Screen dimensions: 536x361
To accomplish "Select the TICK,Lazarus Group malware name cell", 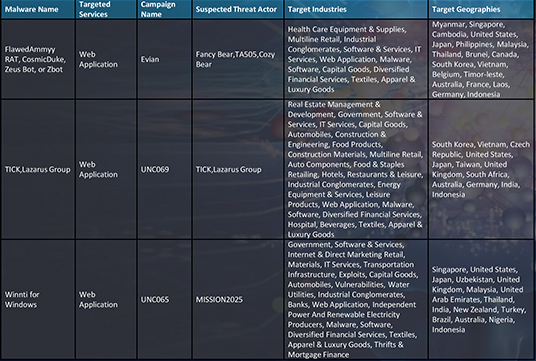I will tap(38, 169).
